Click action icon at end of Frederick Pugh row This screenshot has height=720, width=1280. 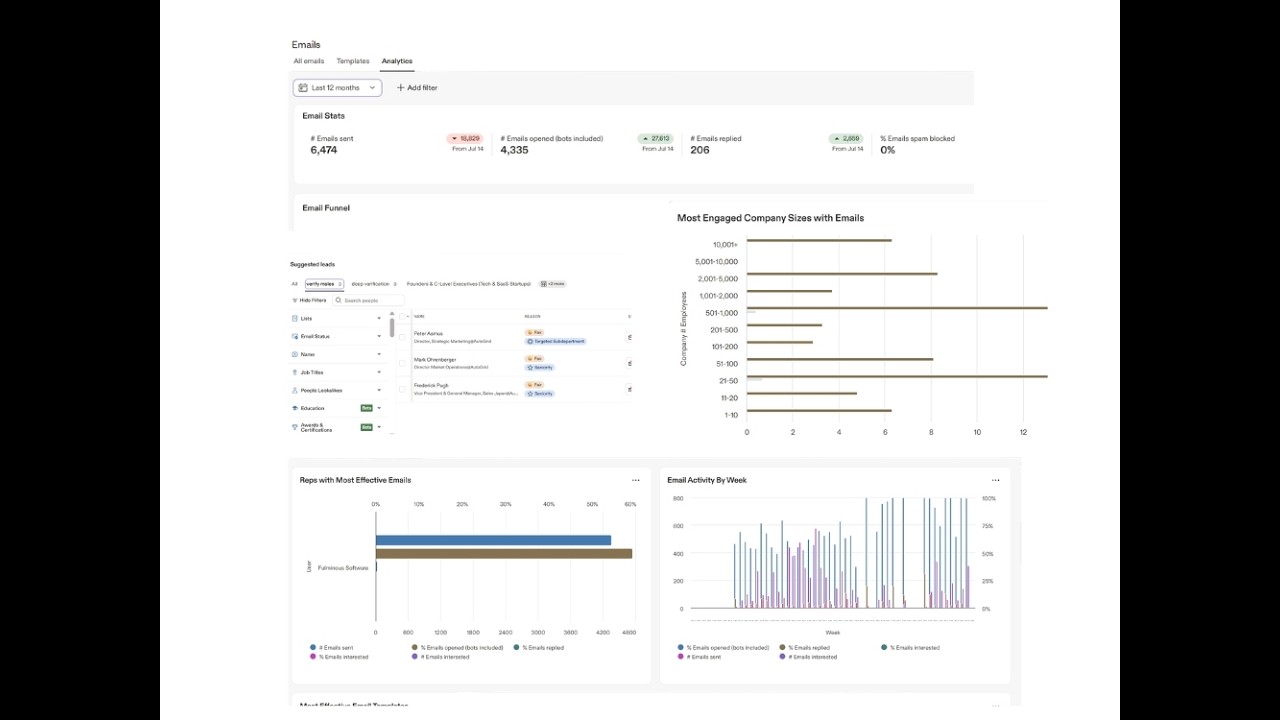[x=630, y=389]
